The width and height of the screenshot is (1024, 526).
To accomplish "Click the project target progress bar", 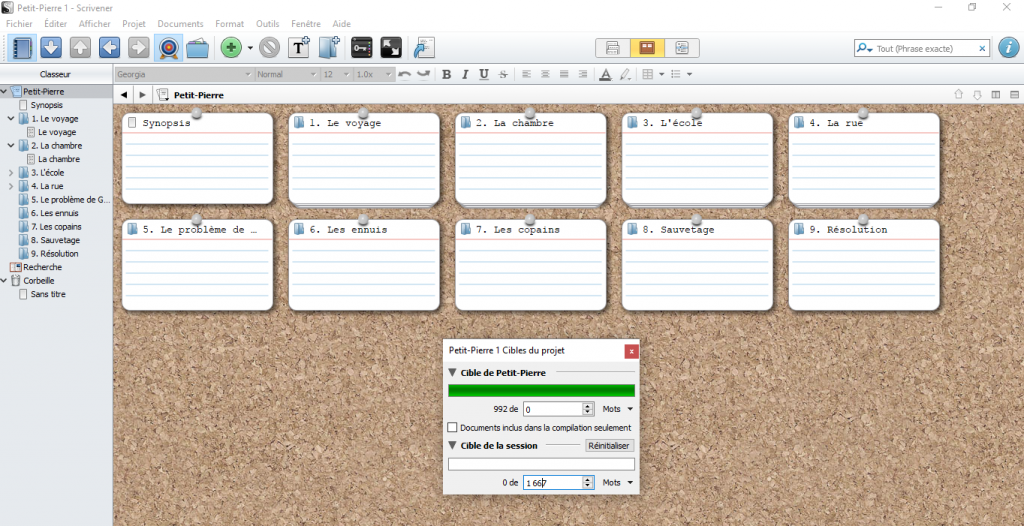I will [x=541, y=391].
